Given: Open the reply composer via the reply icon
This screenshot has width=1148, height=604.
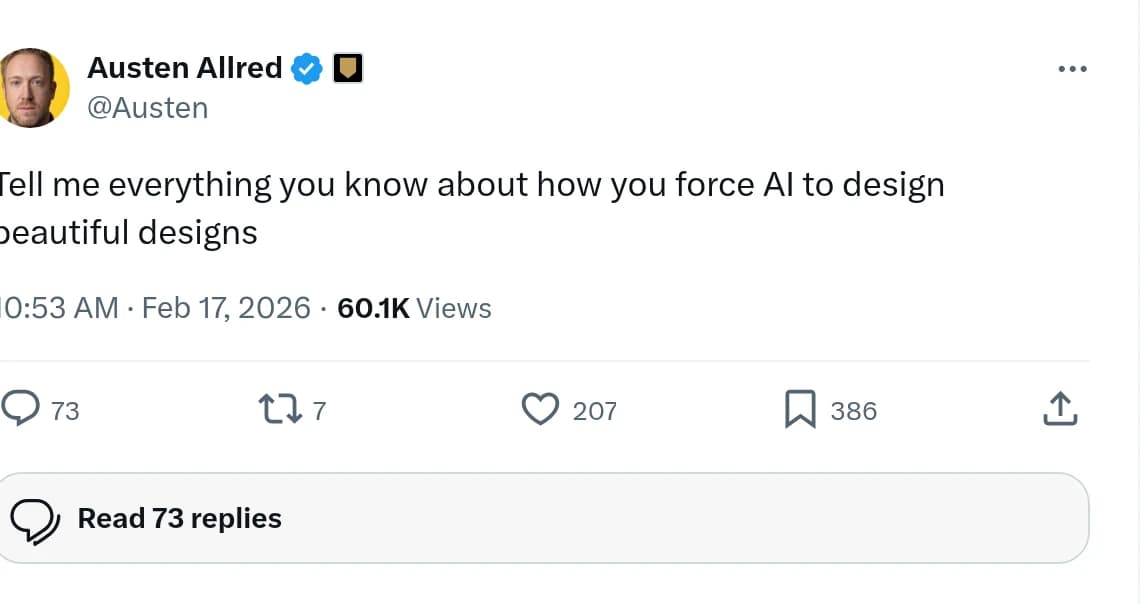Looking at the screenshot, I should (22, 409).
